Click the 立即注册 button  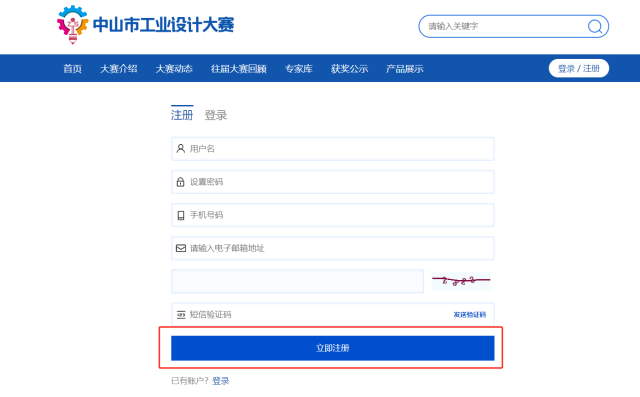click(333, 348)
